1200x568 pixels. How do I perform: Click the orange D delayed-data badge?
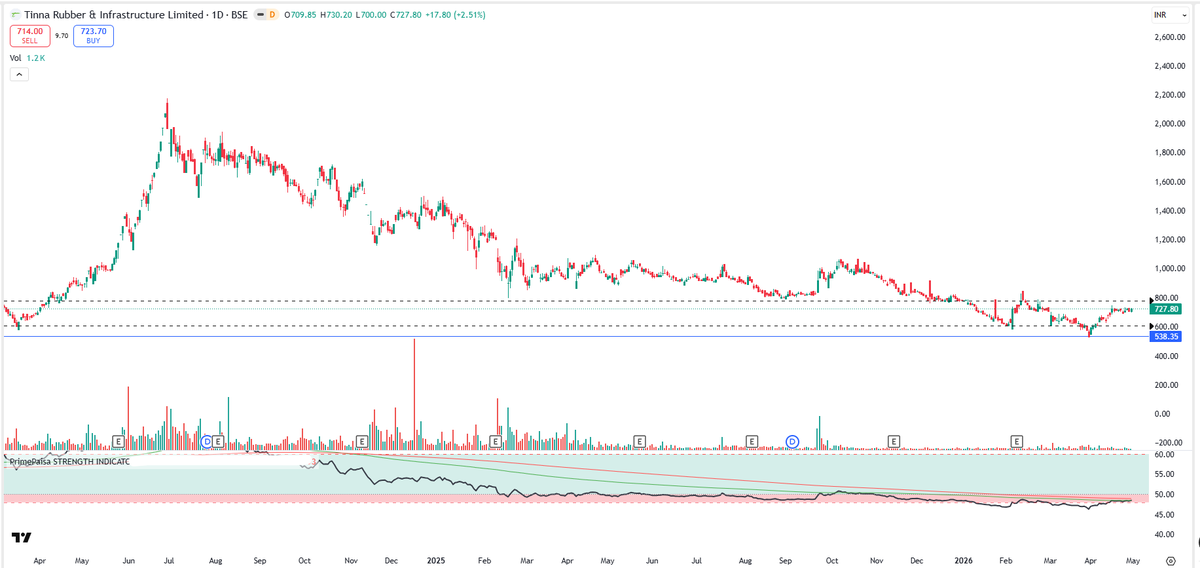click(272, 15)
